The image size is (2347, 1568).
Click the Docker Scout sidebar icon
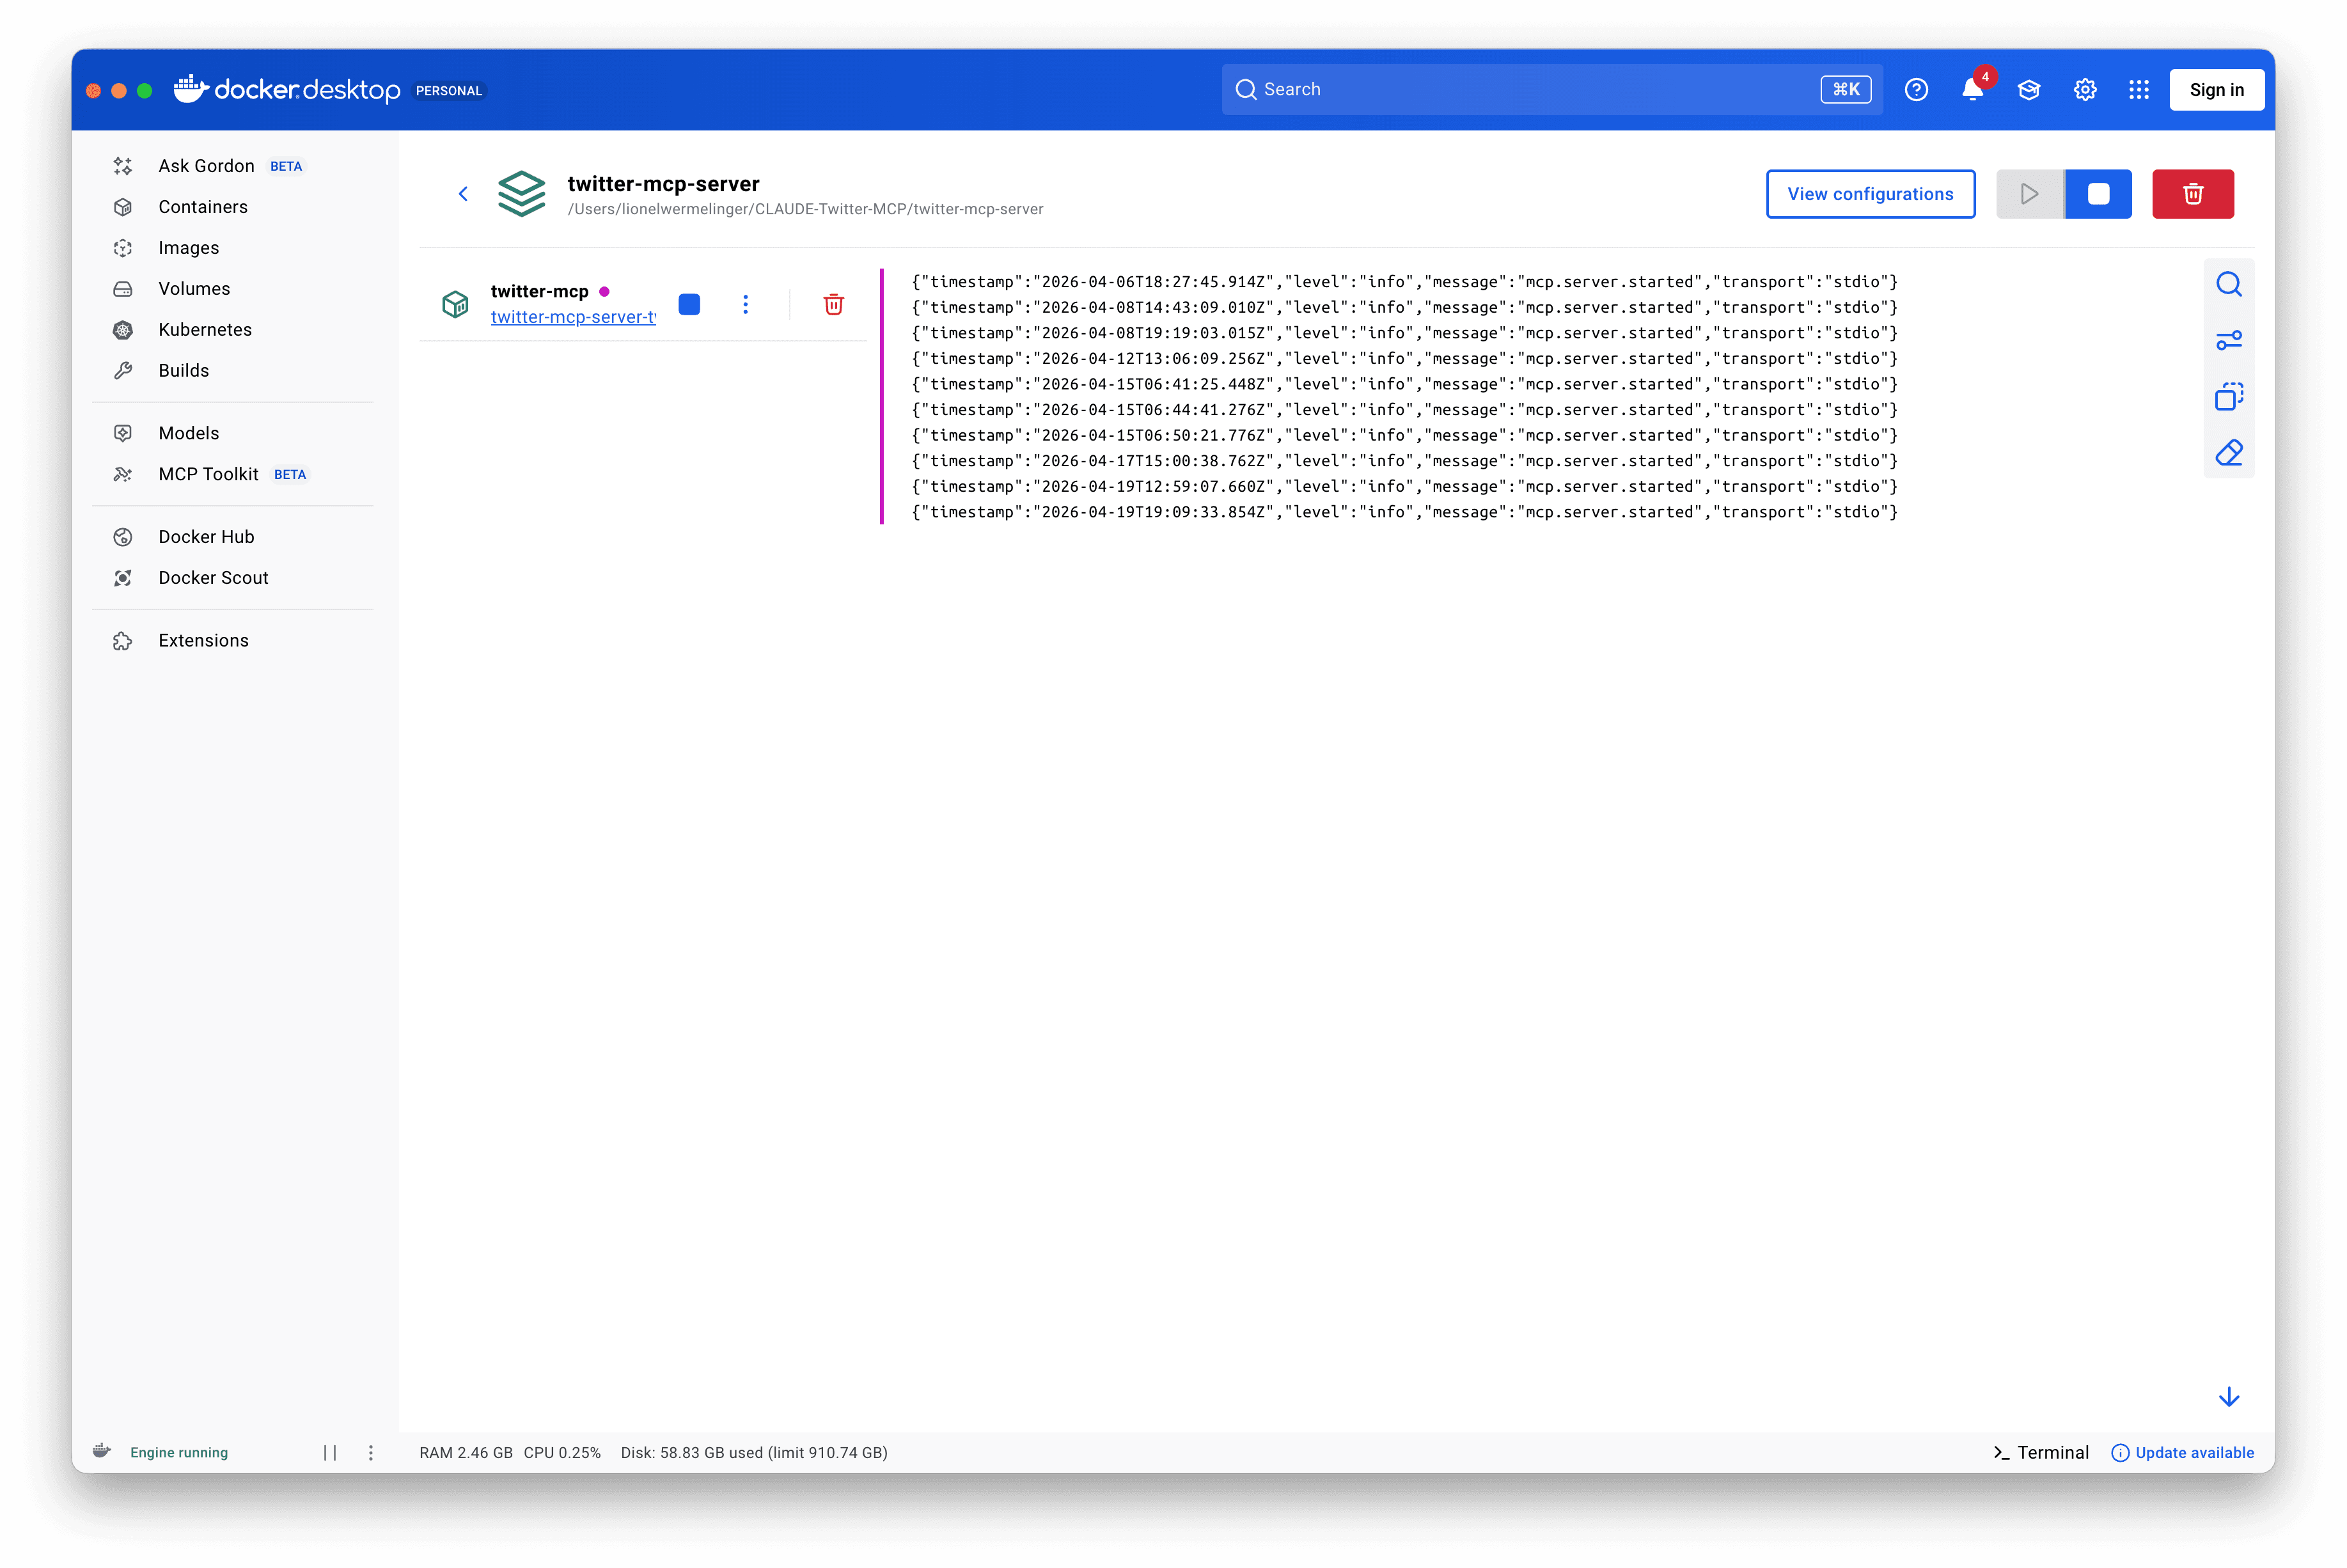pos(123,578)
